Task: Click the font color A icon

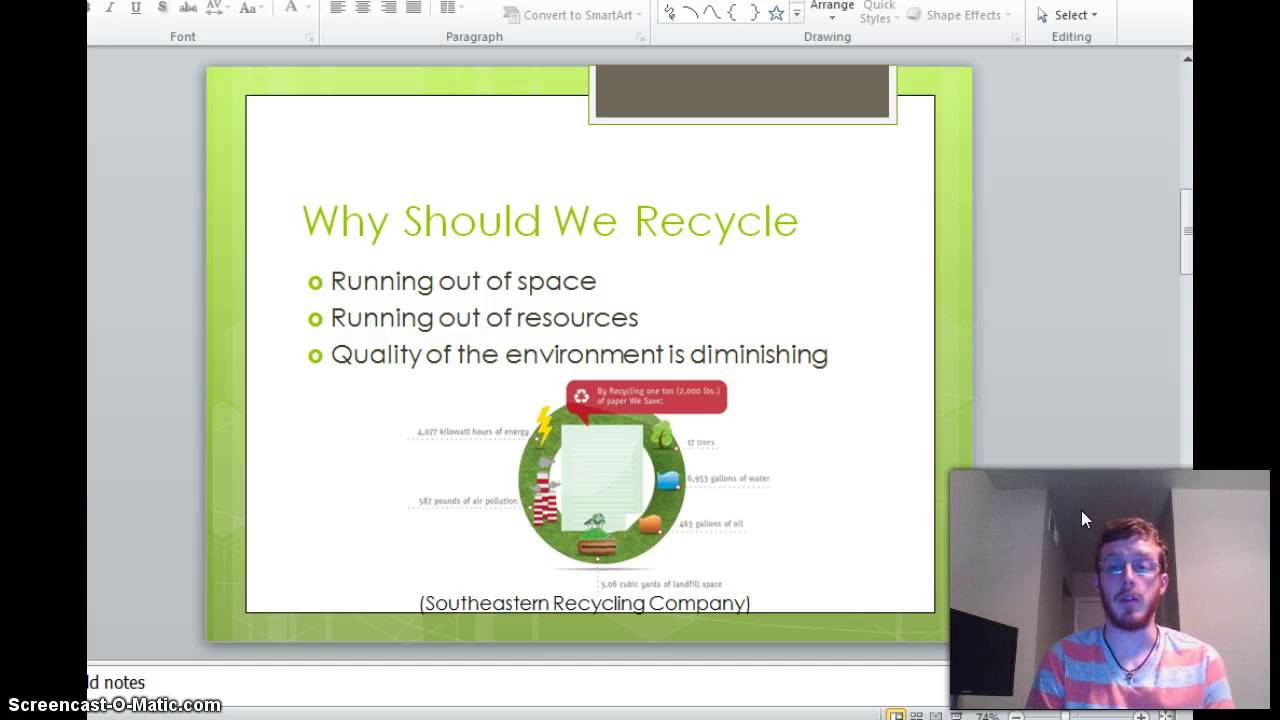Action: tap(291, 7)
